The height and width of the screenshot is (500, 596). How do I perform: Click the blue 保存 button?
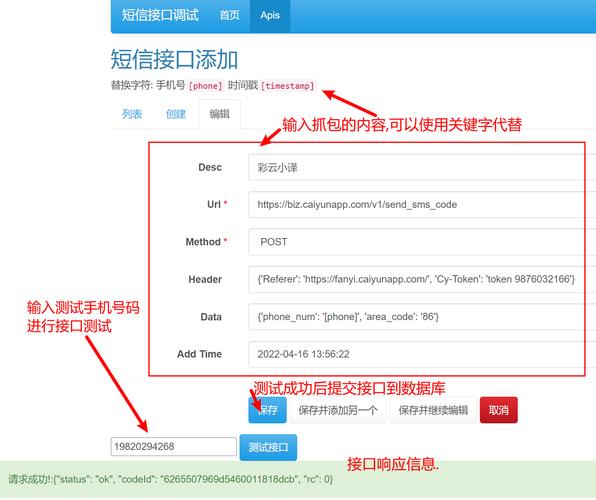[268, 410]
